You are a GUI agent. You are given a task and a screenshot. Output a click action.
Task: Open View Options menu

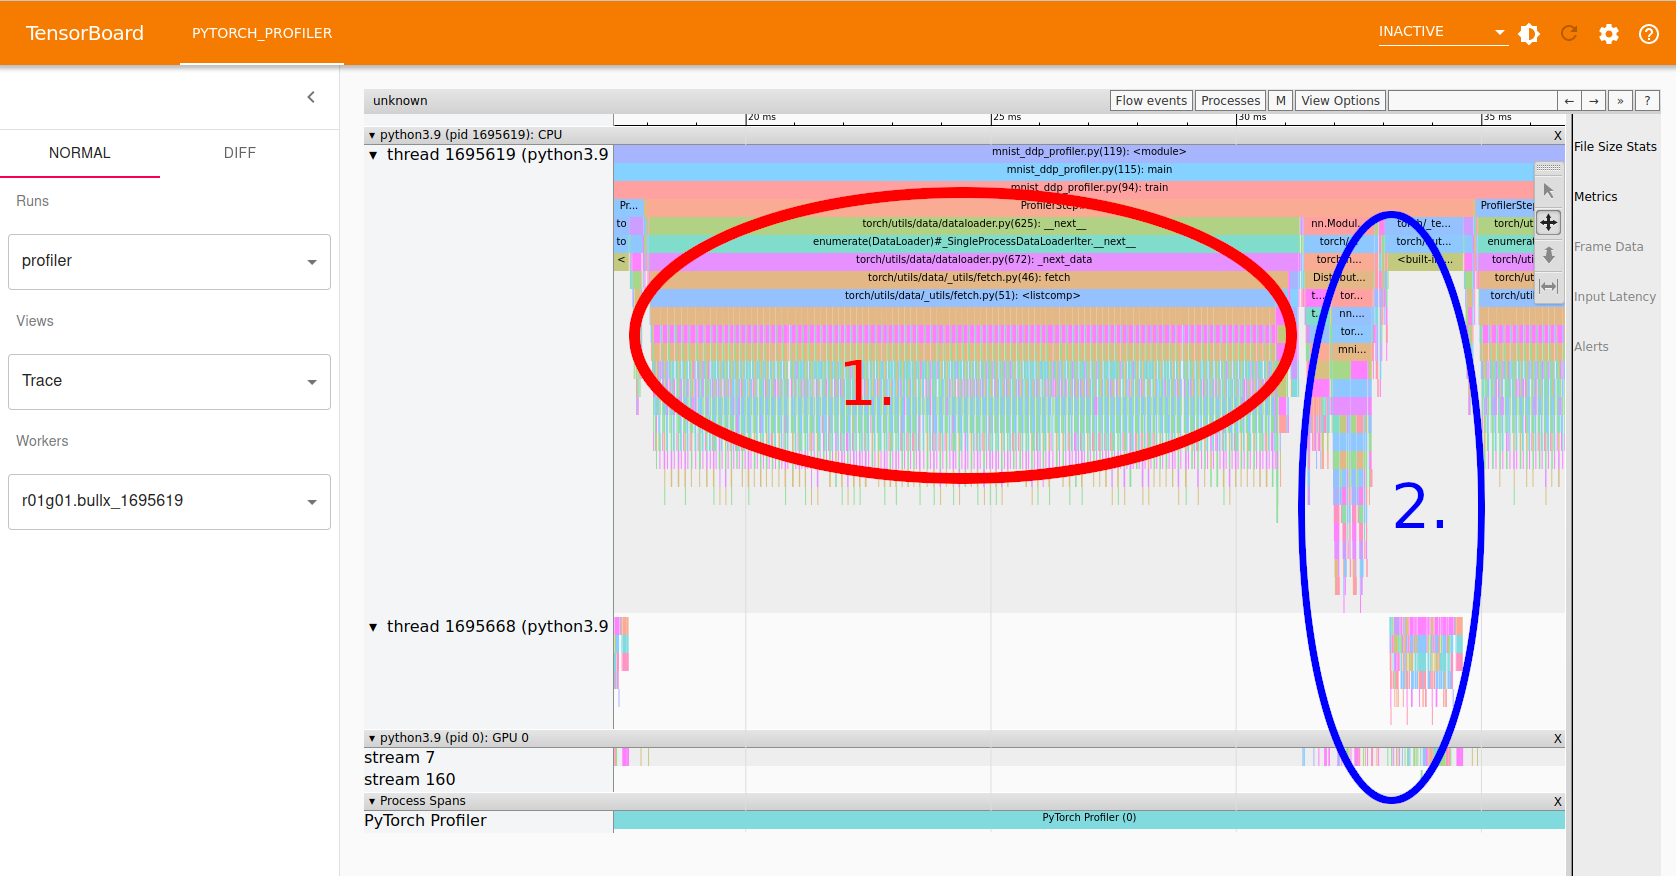click(1340, 101)
